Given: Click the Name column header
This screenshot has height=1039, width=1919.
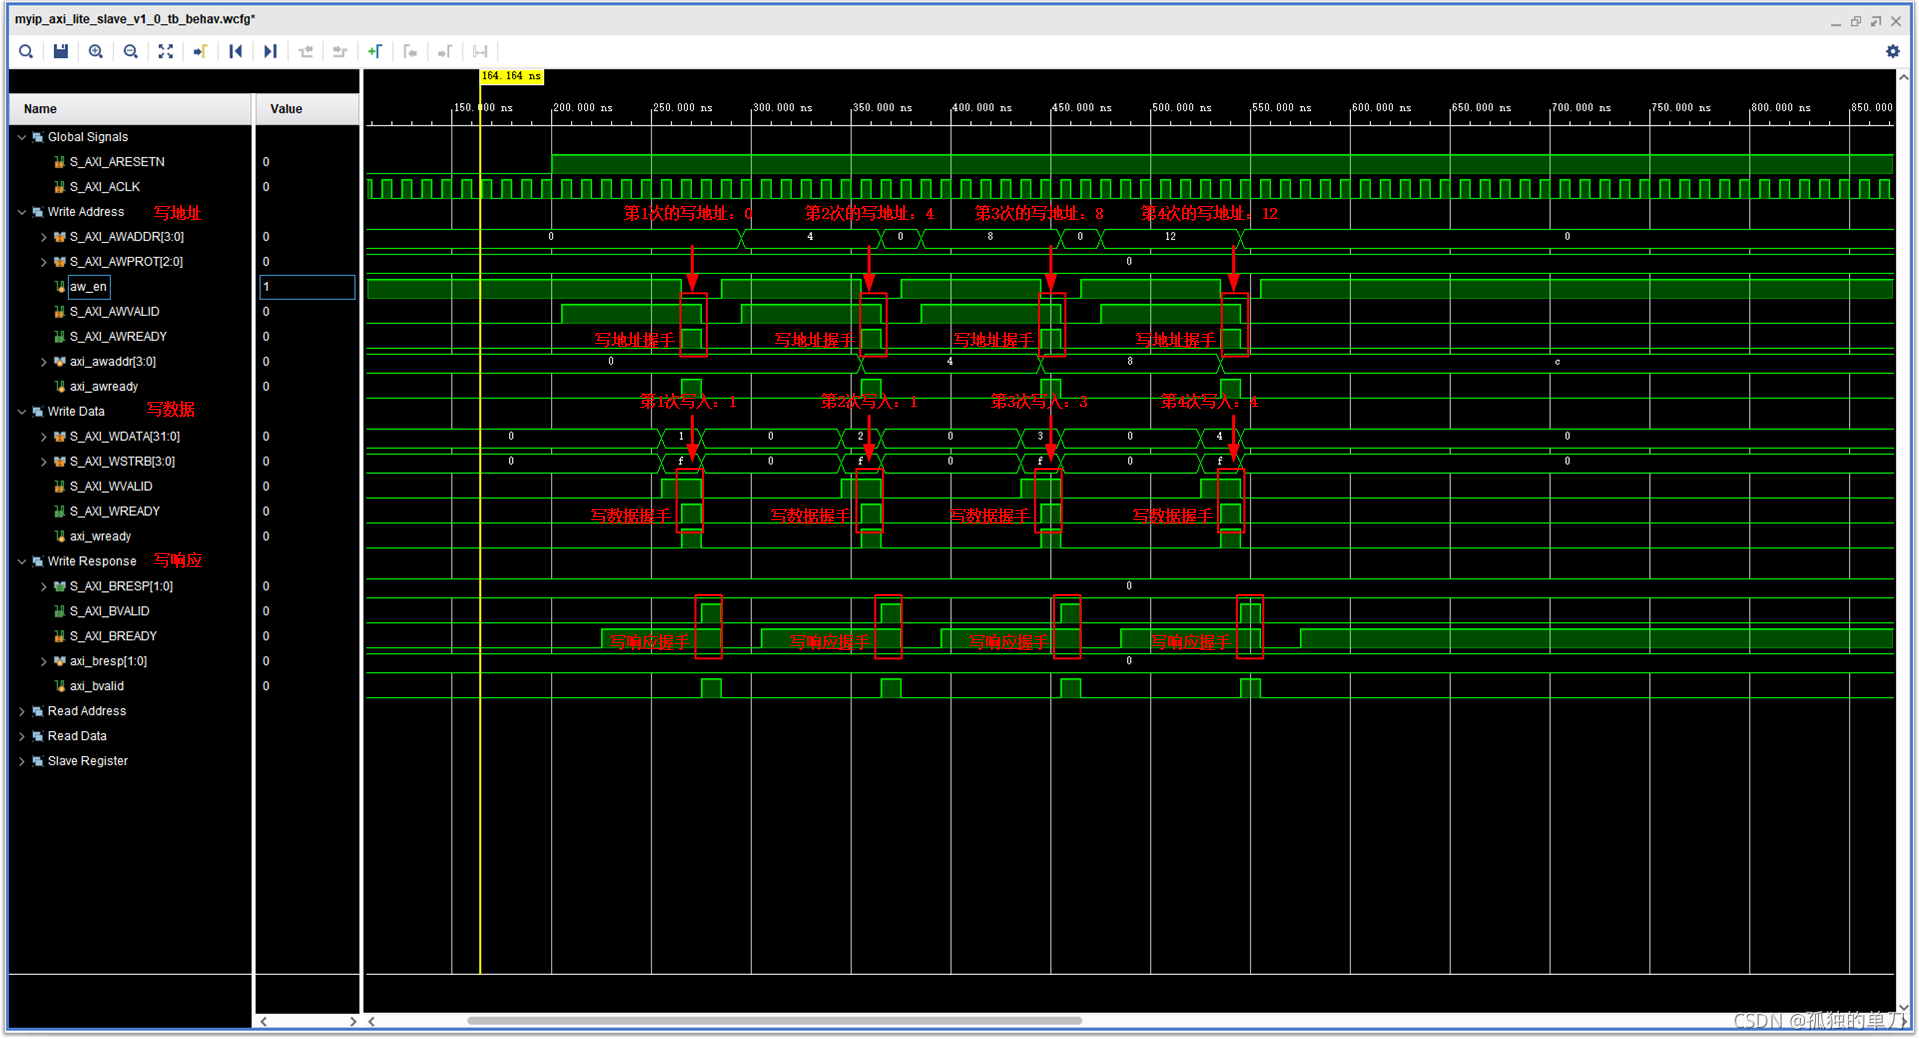Looking at the screenshot, I should 130,109.
